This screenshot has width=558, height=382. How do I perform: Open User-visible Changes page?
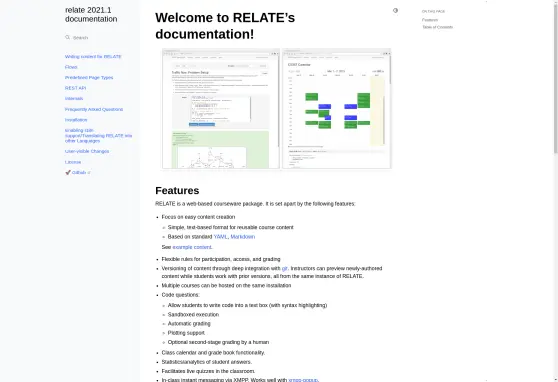click(87, 151)
